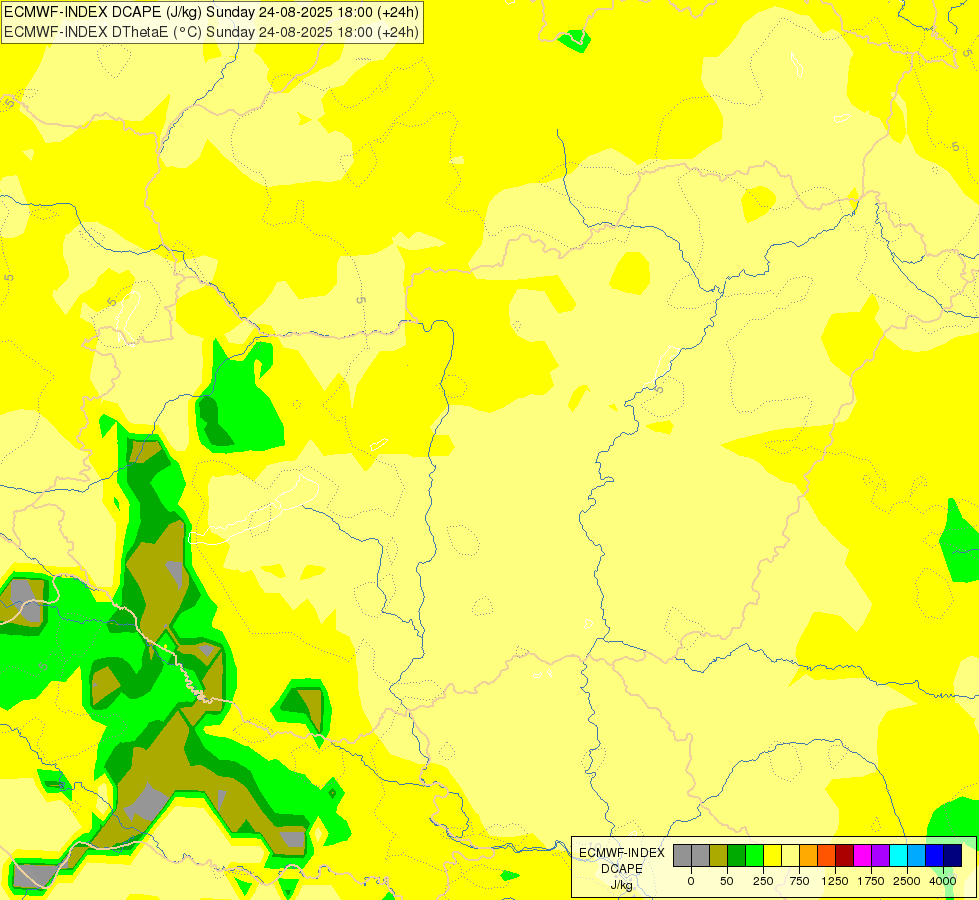Click the legend unit J/kg

pyautogui.click(x=622, y=885)
